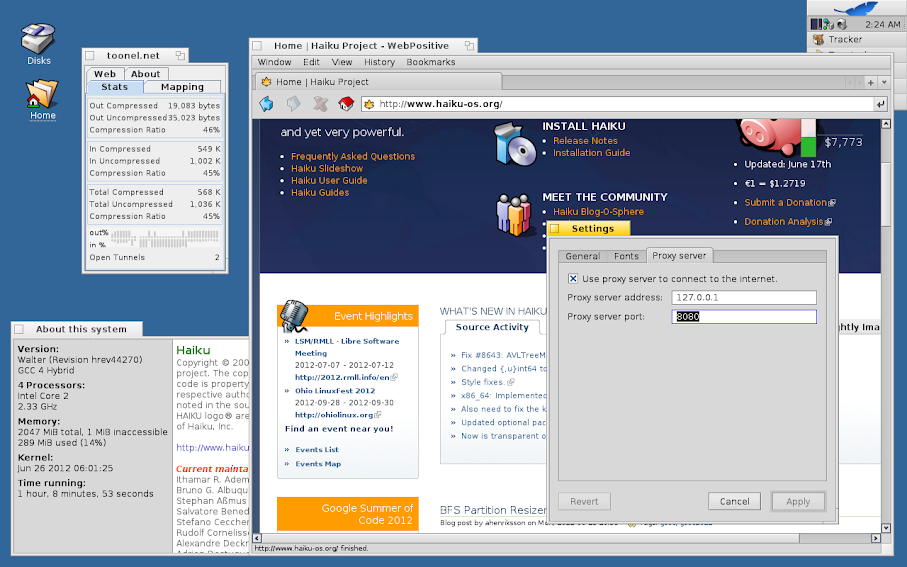907x567 pixels.
Task: Click the volume speaker tray icon
Action: [842, 24]
